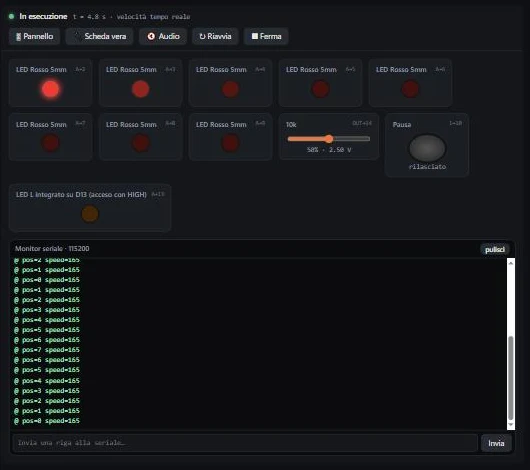Screen dimensions: 530x470
Task: Click the Pannello button icon
Action: click(x=19, y=37)
